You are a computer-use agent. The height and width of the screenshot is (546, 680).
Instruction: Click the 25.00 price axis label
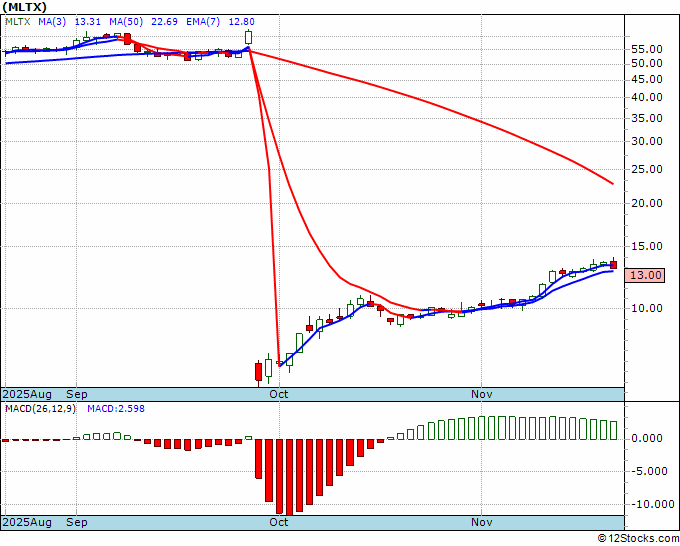coord(647,170)
